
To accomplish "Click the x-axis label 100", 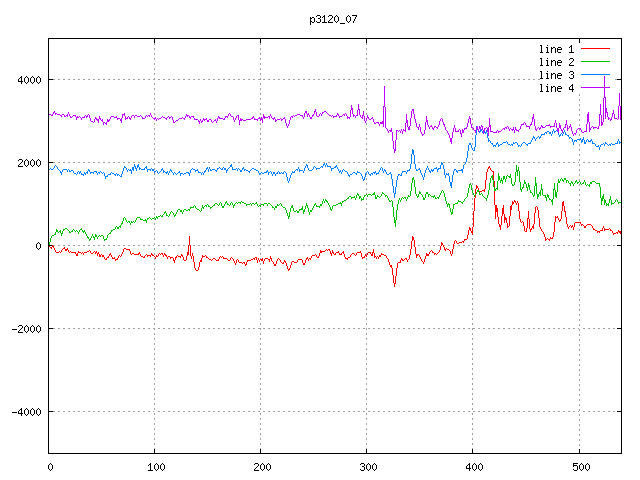I will [156, 467].
